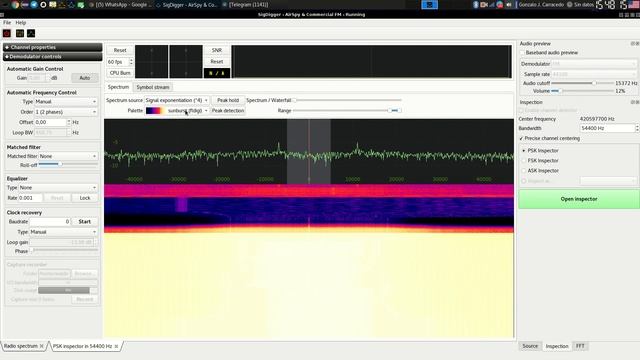Image resolution: width=640 pixels, height=360 pixels.
Task: Click the third toolbar icon with the line chart
Action: point(31,33)
